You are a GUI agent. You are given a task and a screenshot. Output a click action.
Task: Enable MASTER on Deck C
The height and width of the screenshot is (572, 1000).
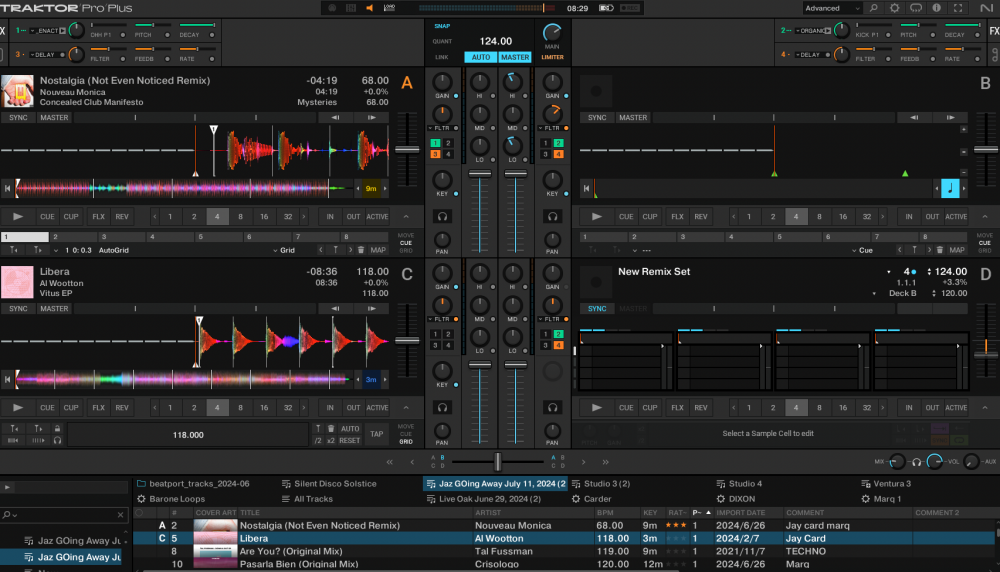tap(53, 309)
